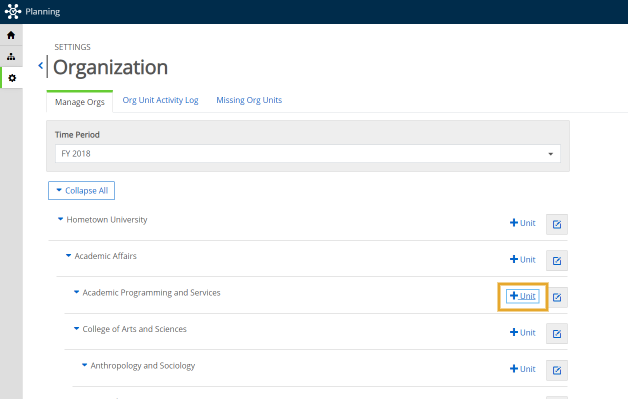Edit Academic Affairs with pencil icon
The width and height of the screenshot is (628, 399).
click(x=557, y=260)
